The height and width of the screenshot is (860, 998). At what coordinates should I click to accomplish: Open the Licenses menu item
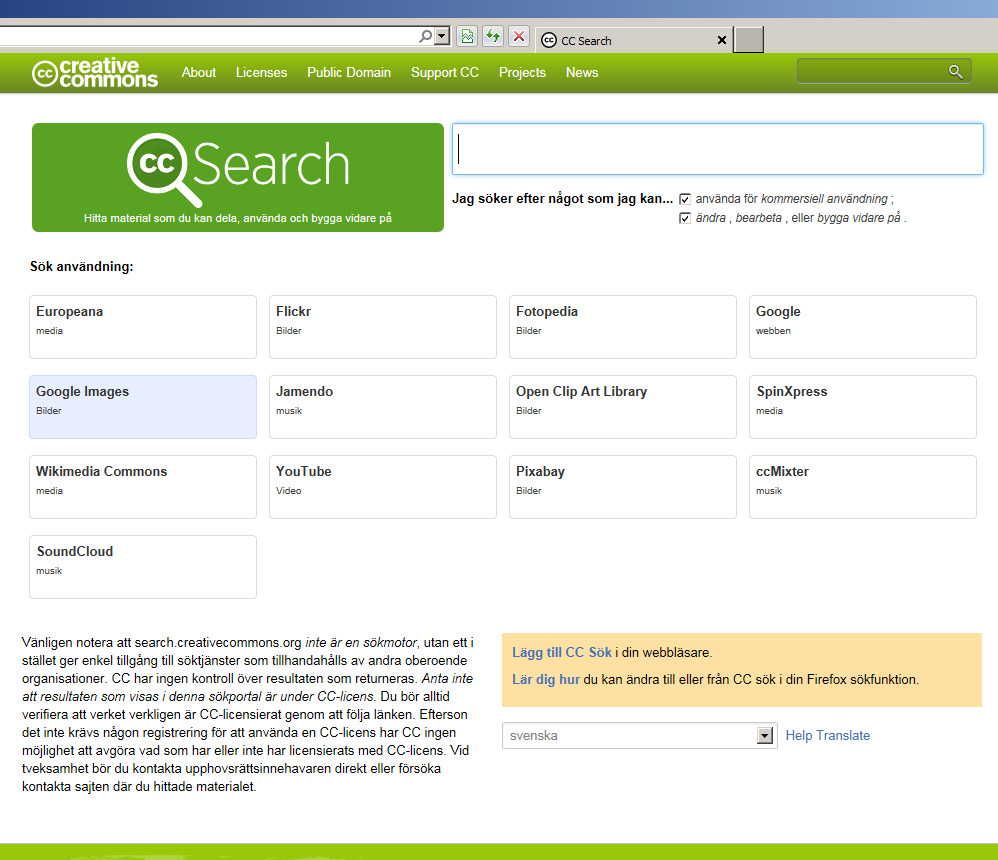pyautogui.click(x=261, y=73)
